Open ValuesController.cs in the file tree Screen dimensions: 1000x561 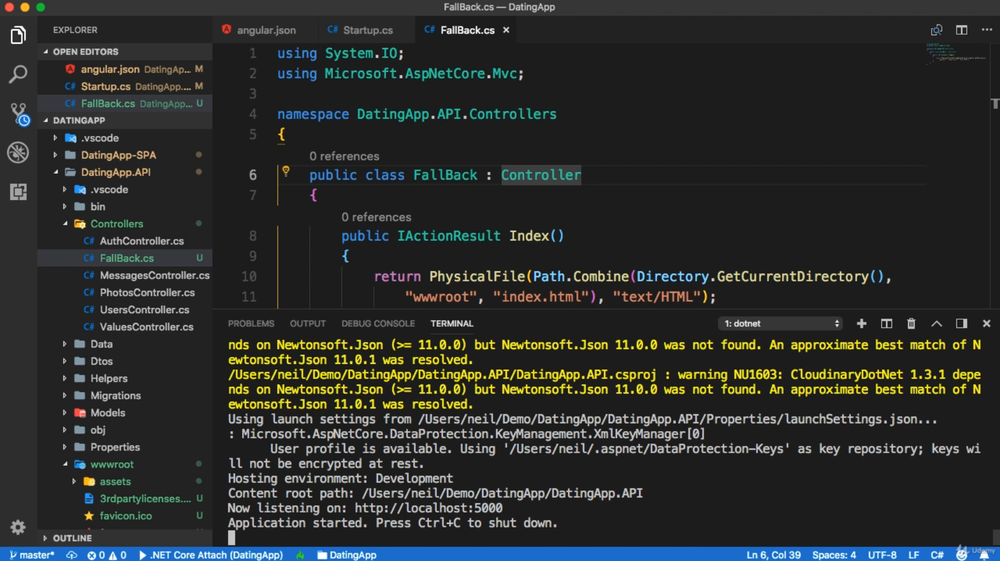point(146,327)
